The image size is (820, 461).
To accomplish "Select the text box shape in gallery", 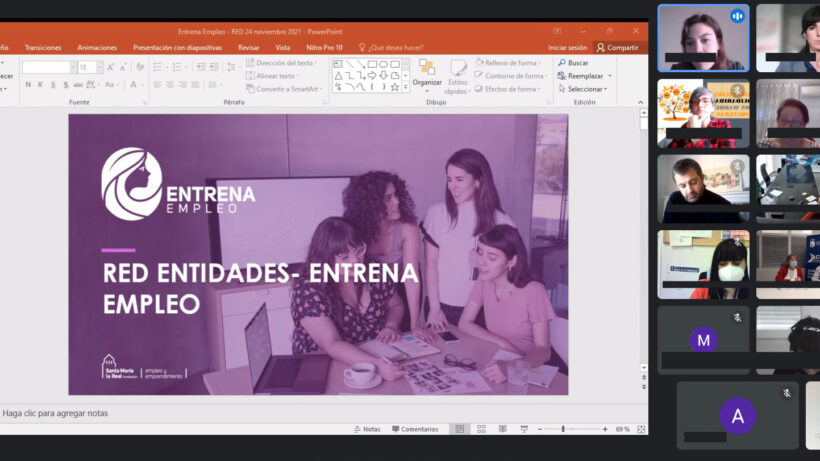I will click(338, 64).
